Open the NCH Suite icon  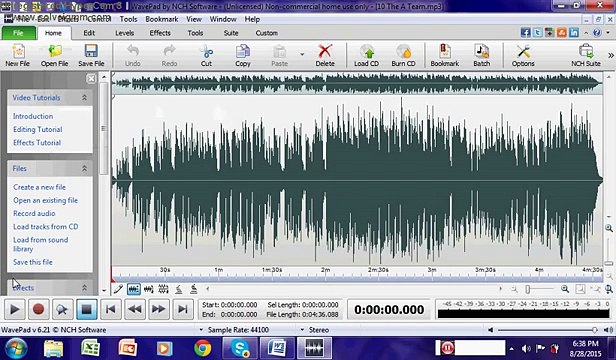tap(586, 55)
